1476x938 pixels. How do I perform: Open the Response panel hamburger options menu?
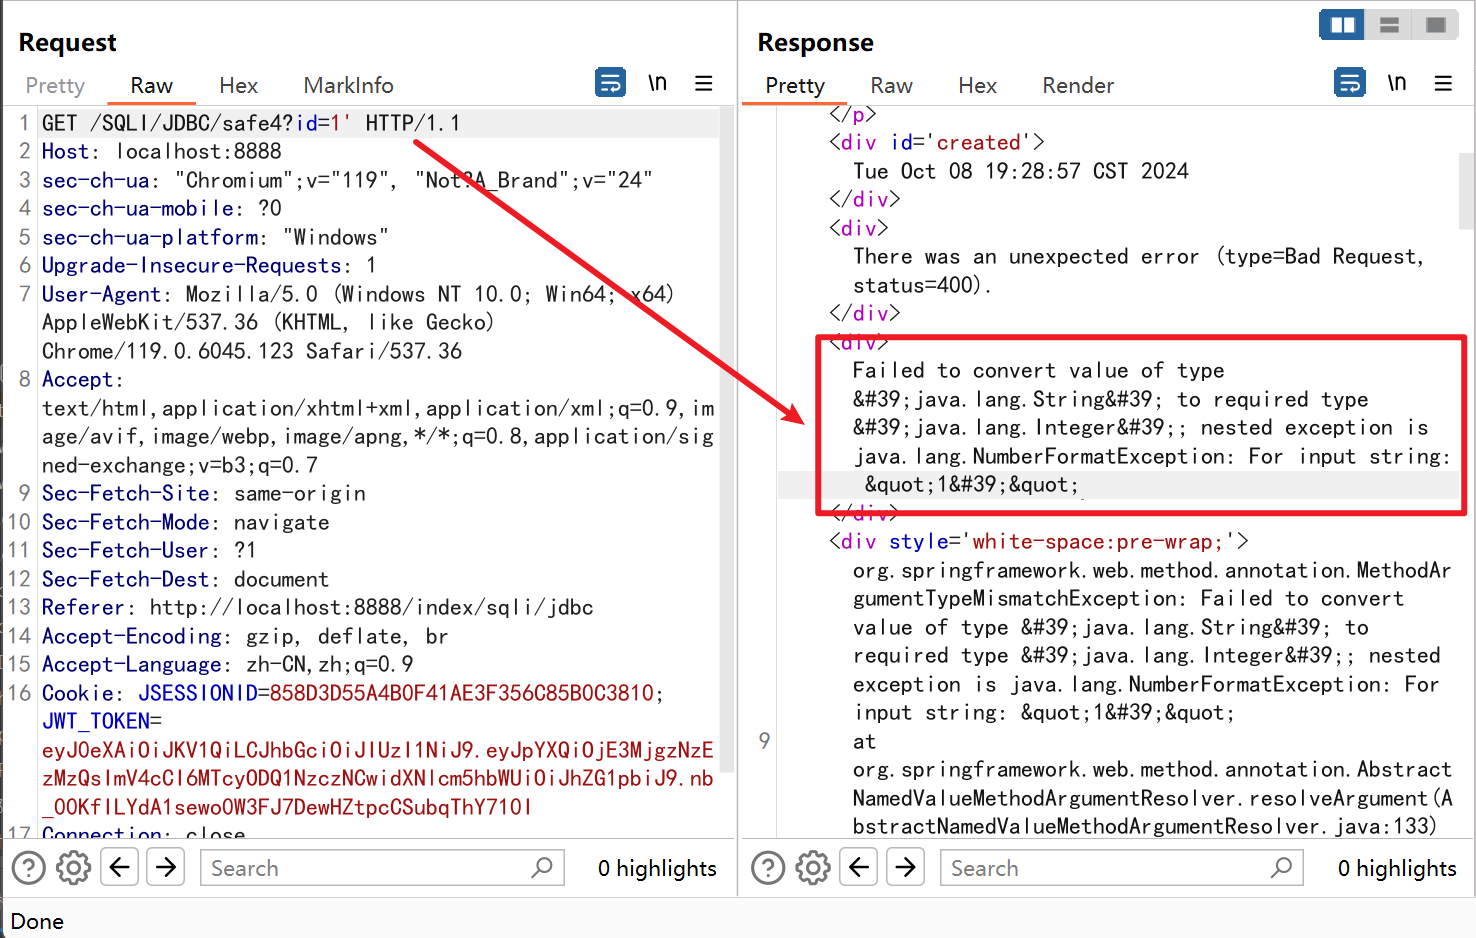pyautogui.click(x=1443, y=83)
